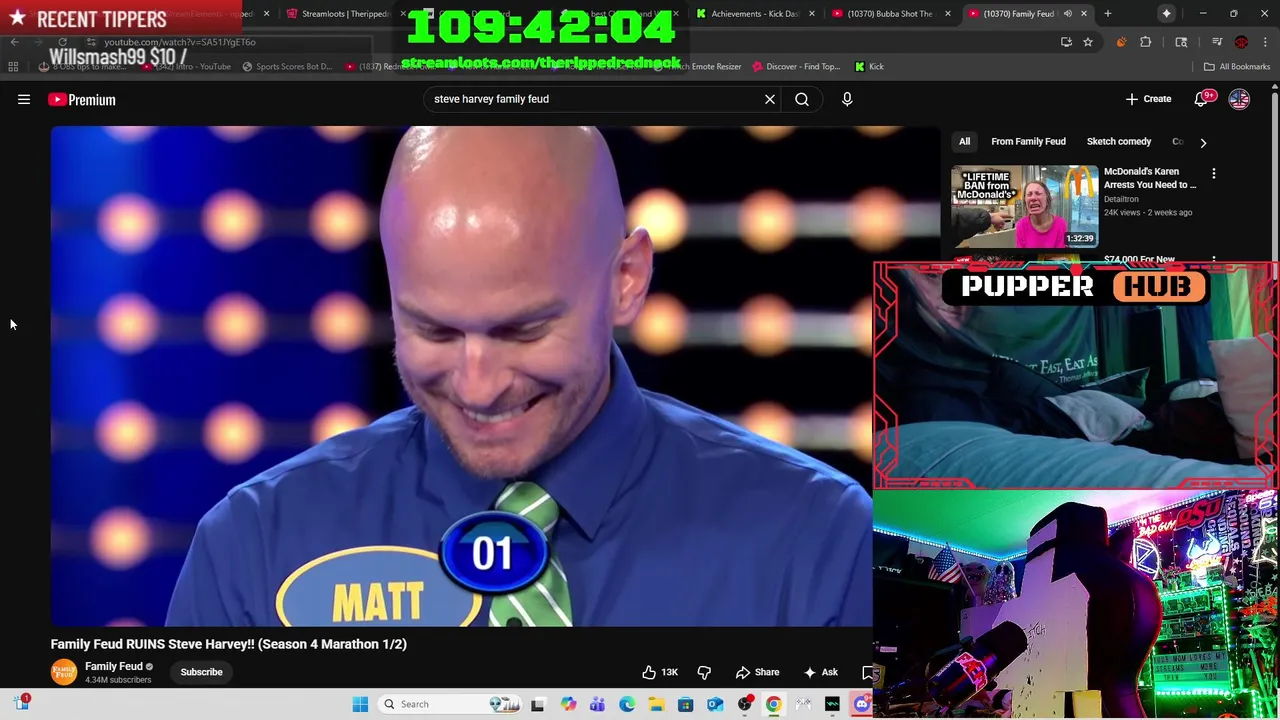Clear the search query with the X
The width and height of the screenshot is (1280, 720).
[x=770, y=99]
